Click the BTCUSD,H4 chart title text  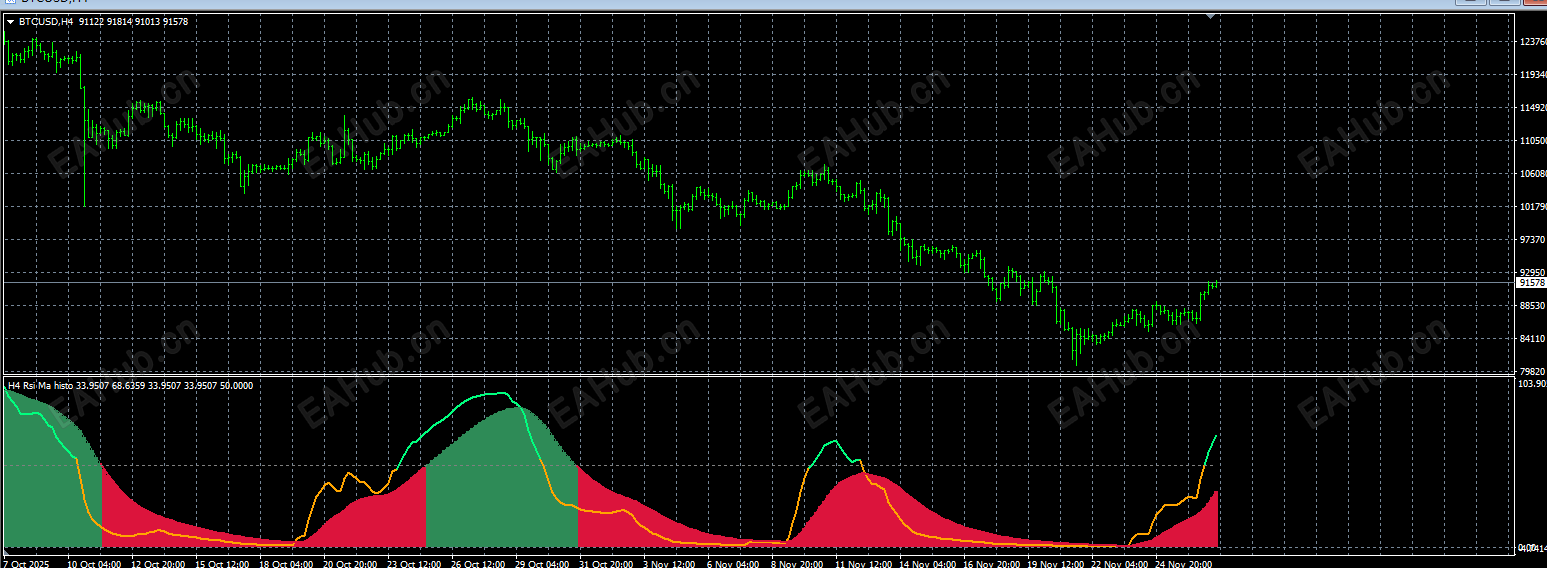47,22
